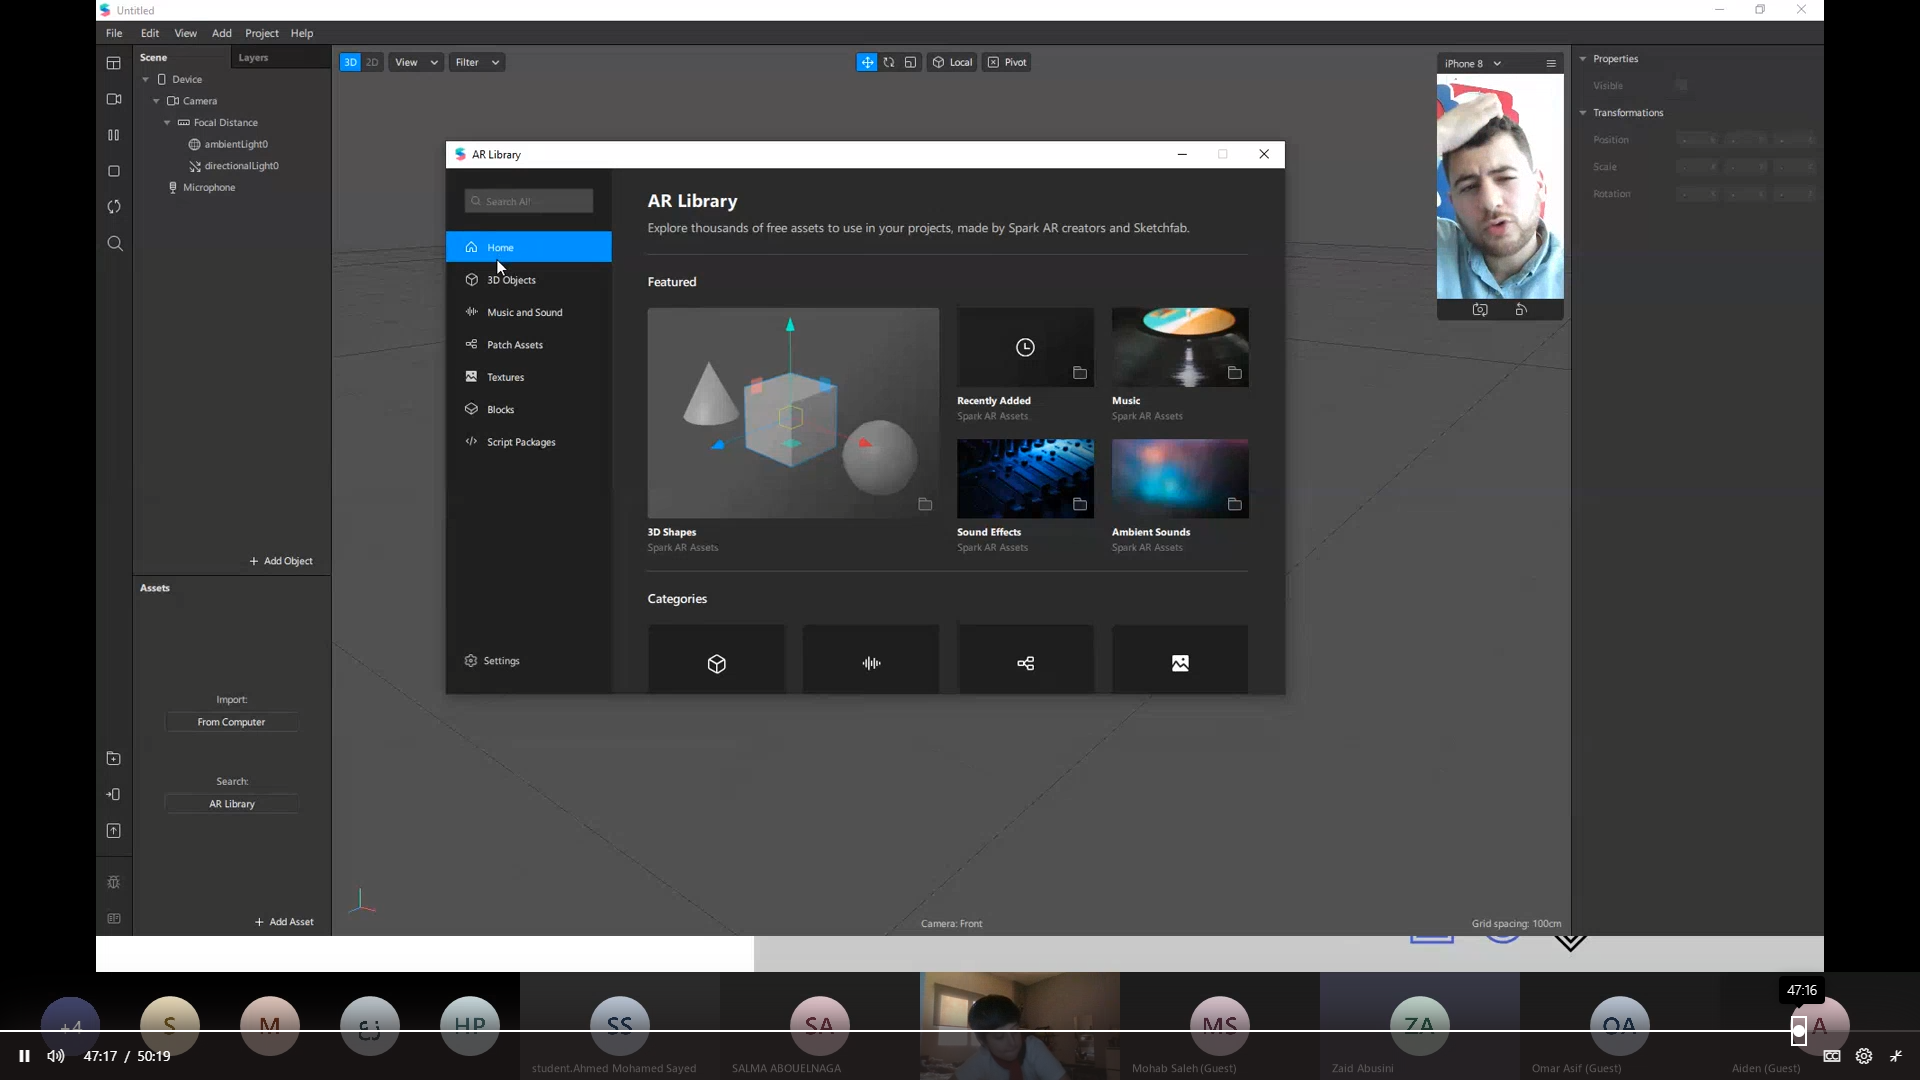Open the Edit menu
This screenshot has height=1080, width=1920.
(150, 33)
